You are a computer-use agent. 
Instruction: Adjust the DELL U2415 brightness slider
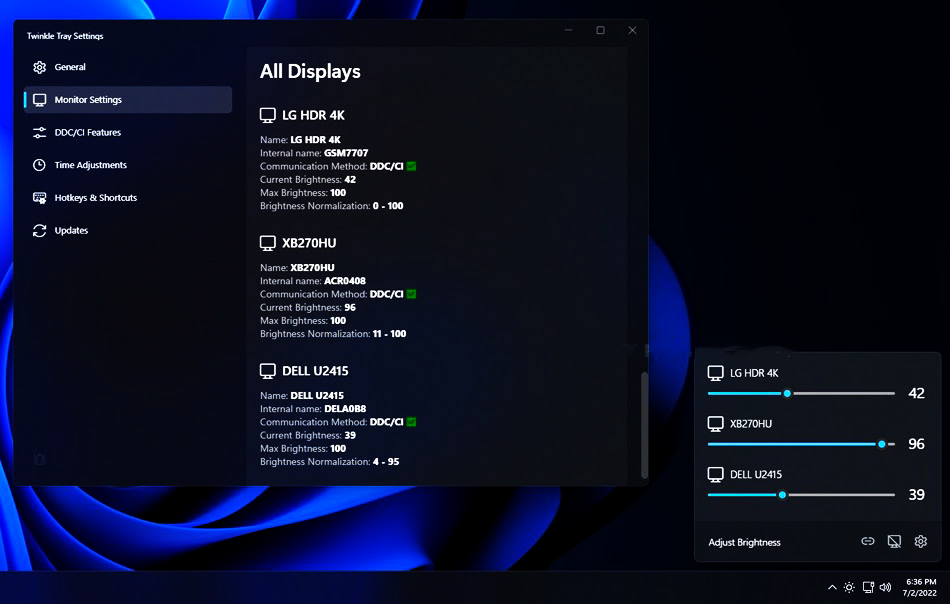[x=801, y=495]
